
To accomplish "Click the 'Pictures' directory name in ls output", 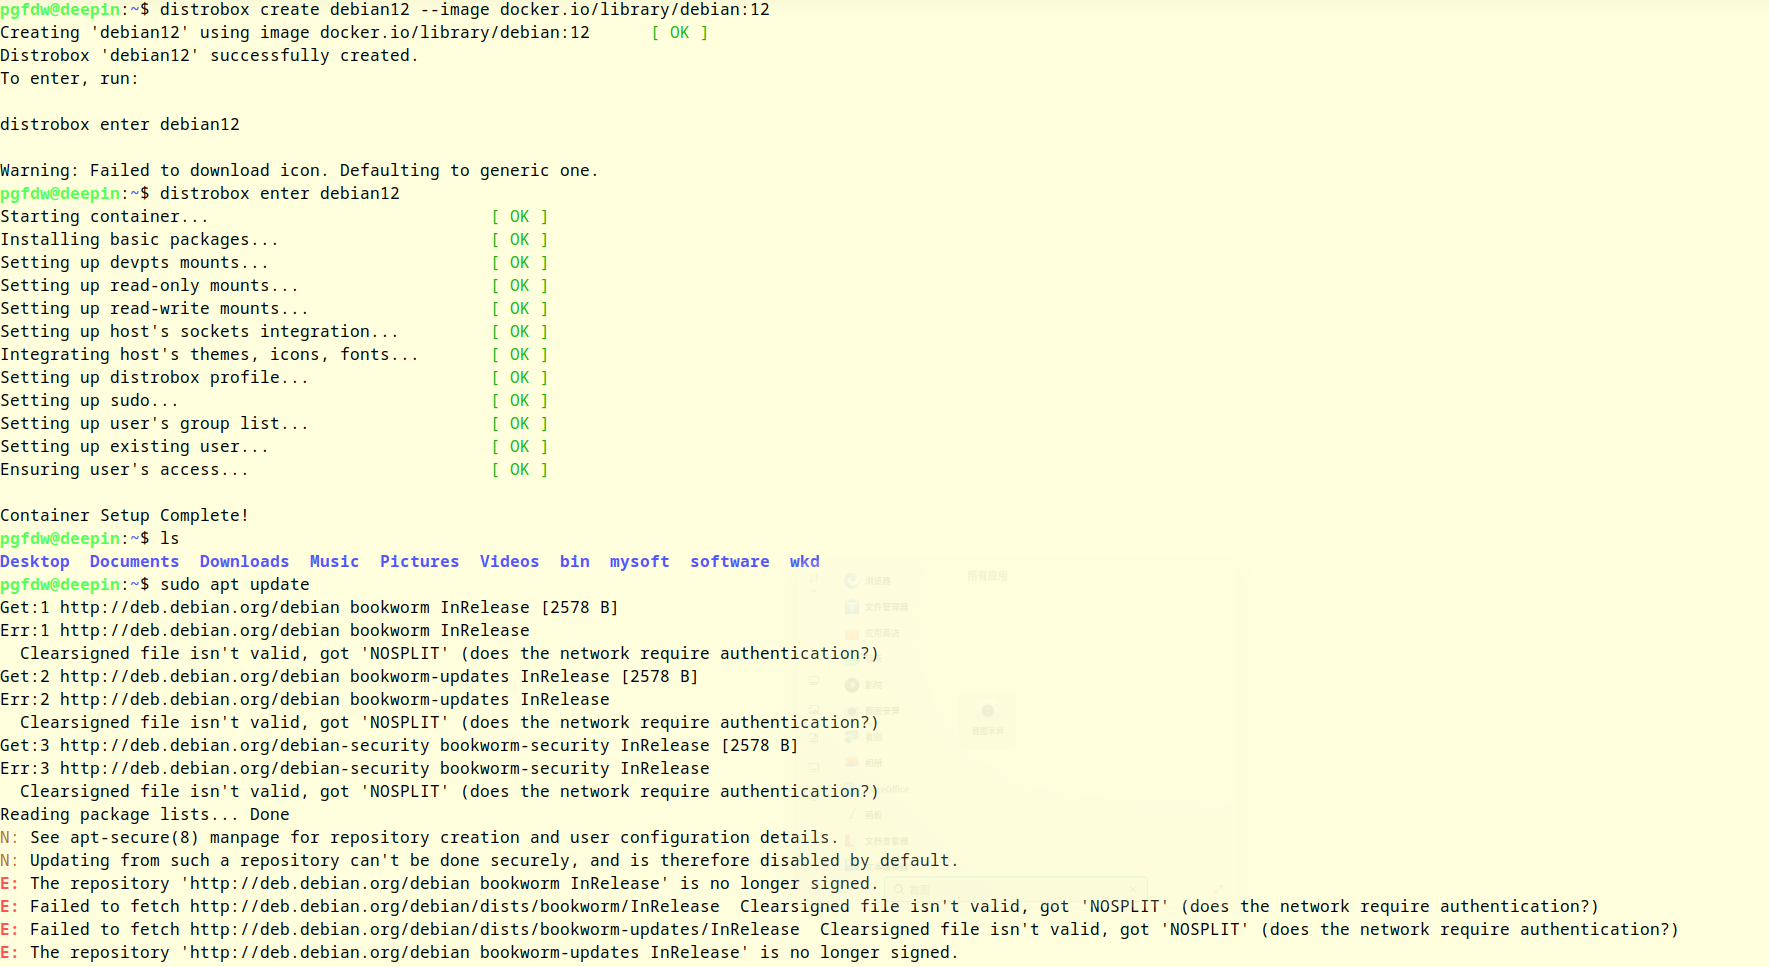I will 420,562.
